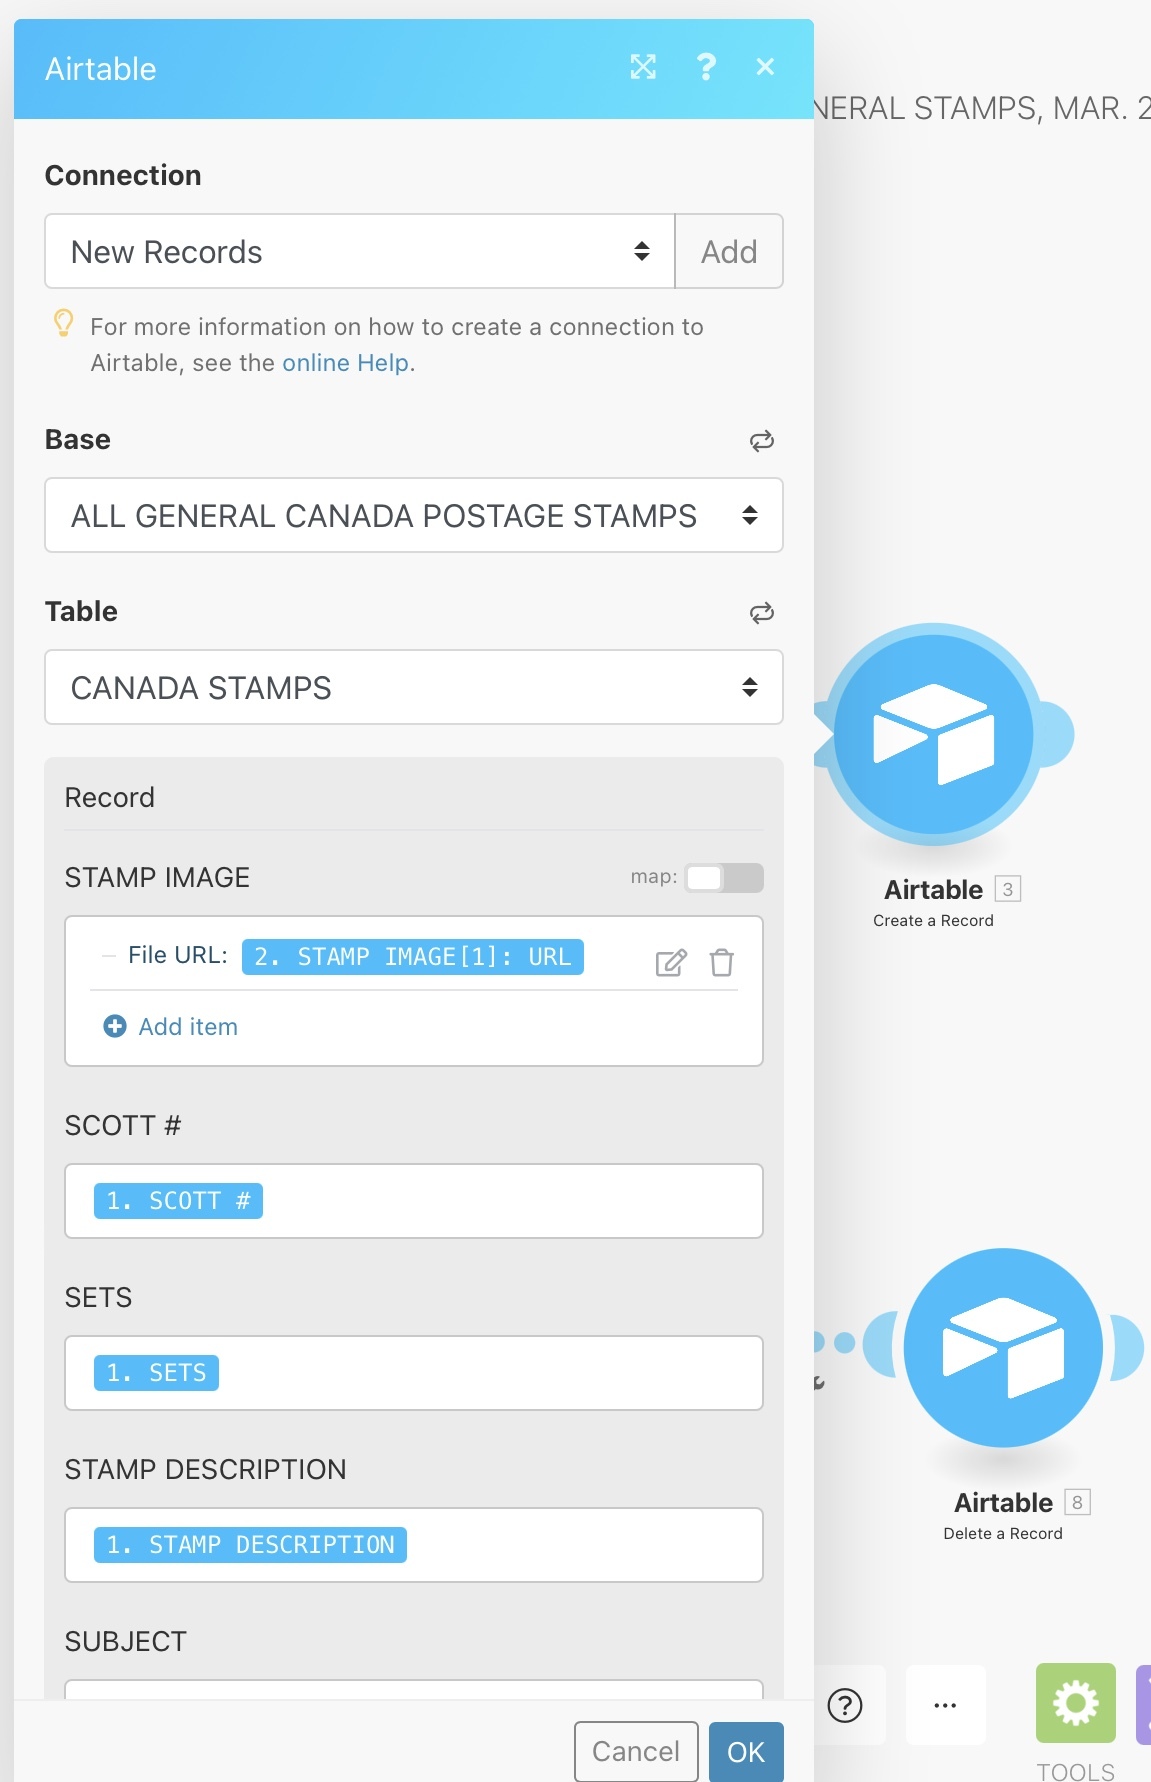1151x1782 pixels.
Task: Refresh the Table list
Action: [x=762, y=613]
